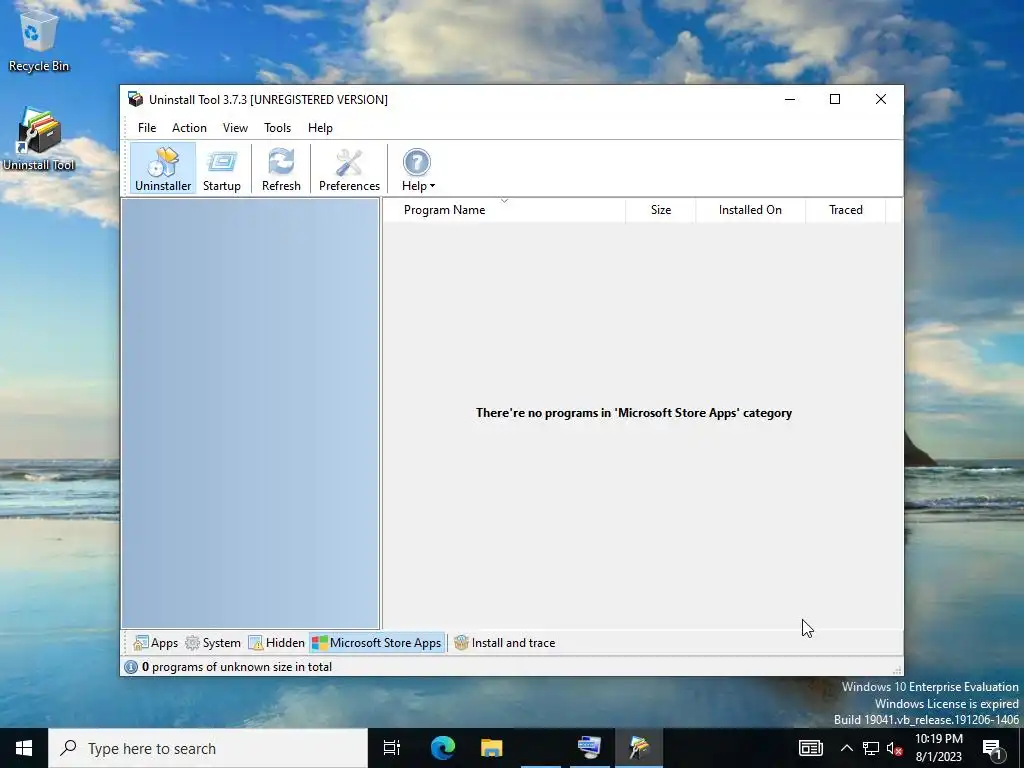Image resolution: width=1024 pixels, height=768 pixels.
Task: Switch to the Apps tab
Action: [155, 643]
